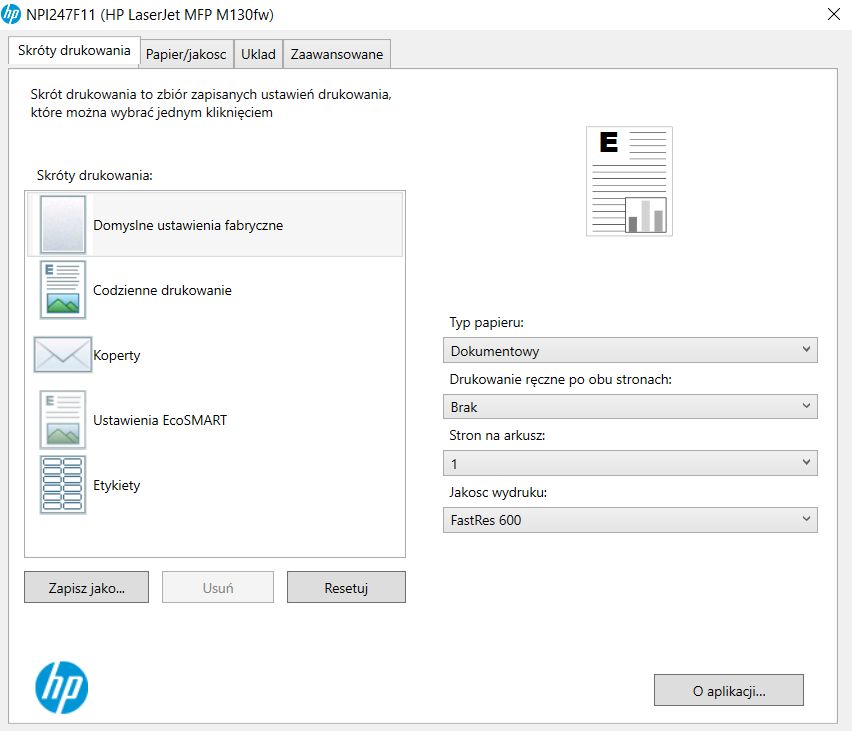Click the Ustawienia EcoSMART icon

[63, 420]
